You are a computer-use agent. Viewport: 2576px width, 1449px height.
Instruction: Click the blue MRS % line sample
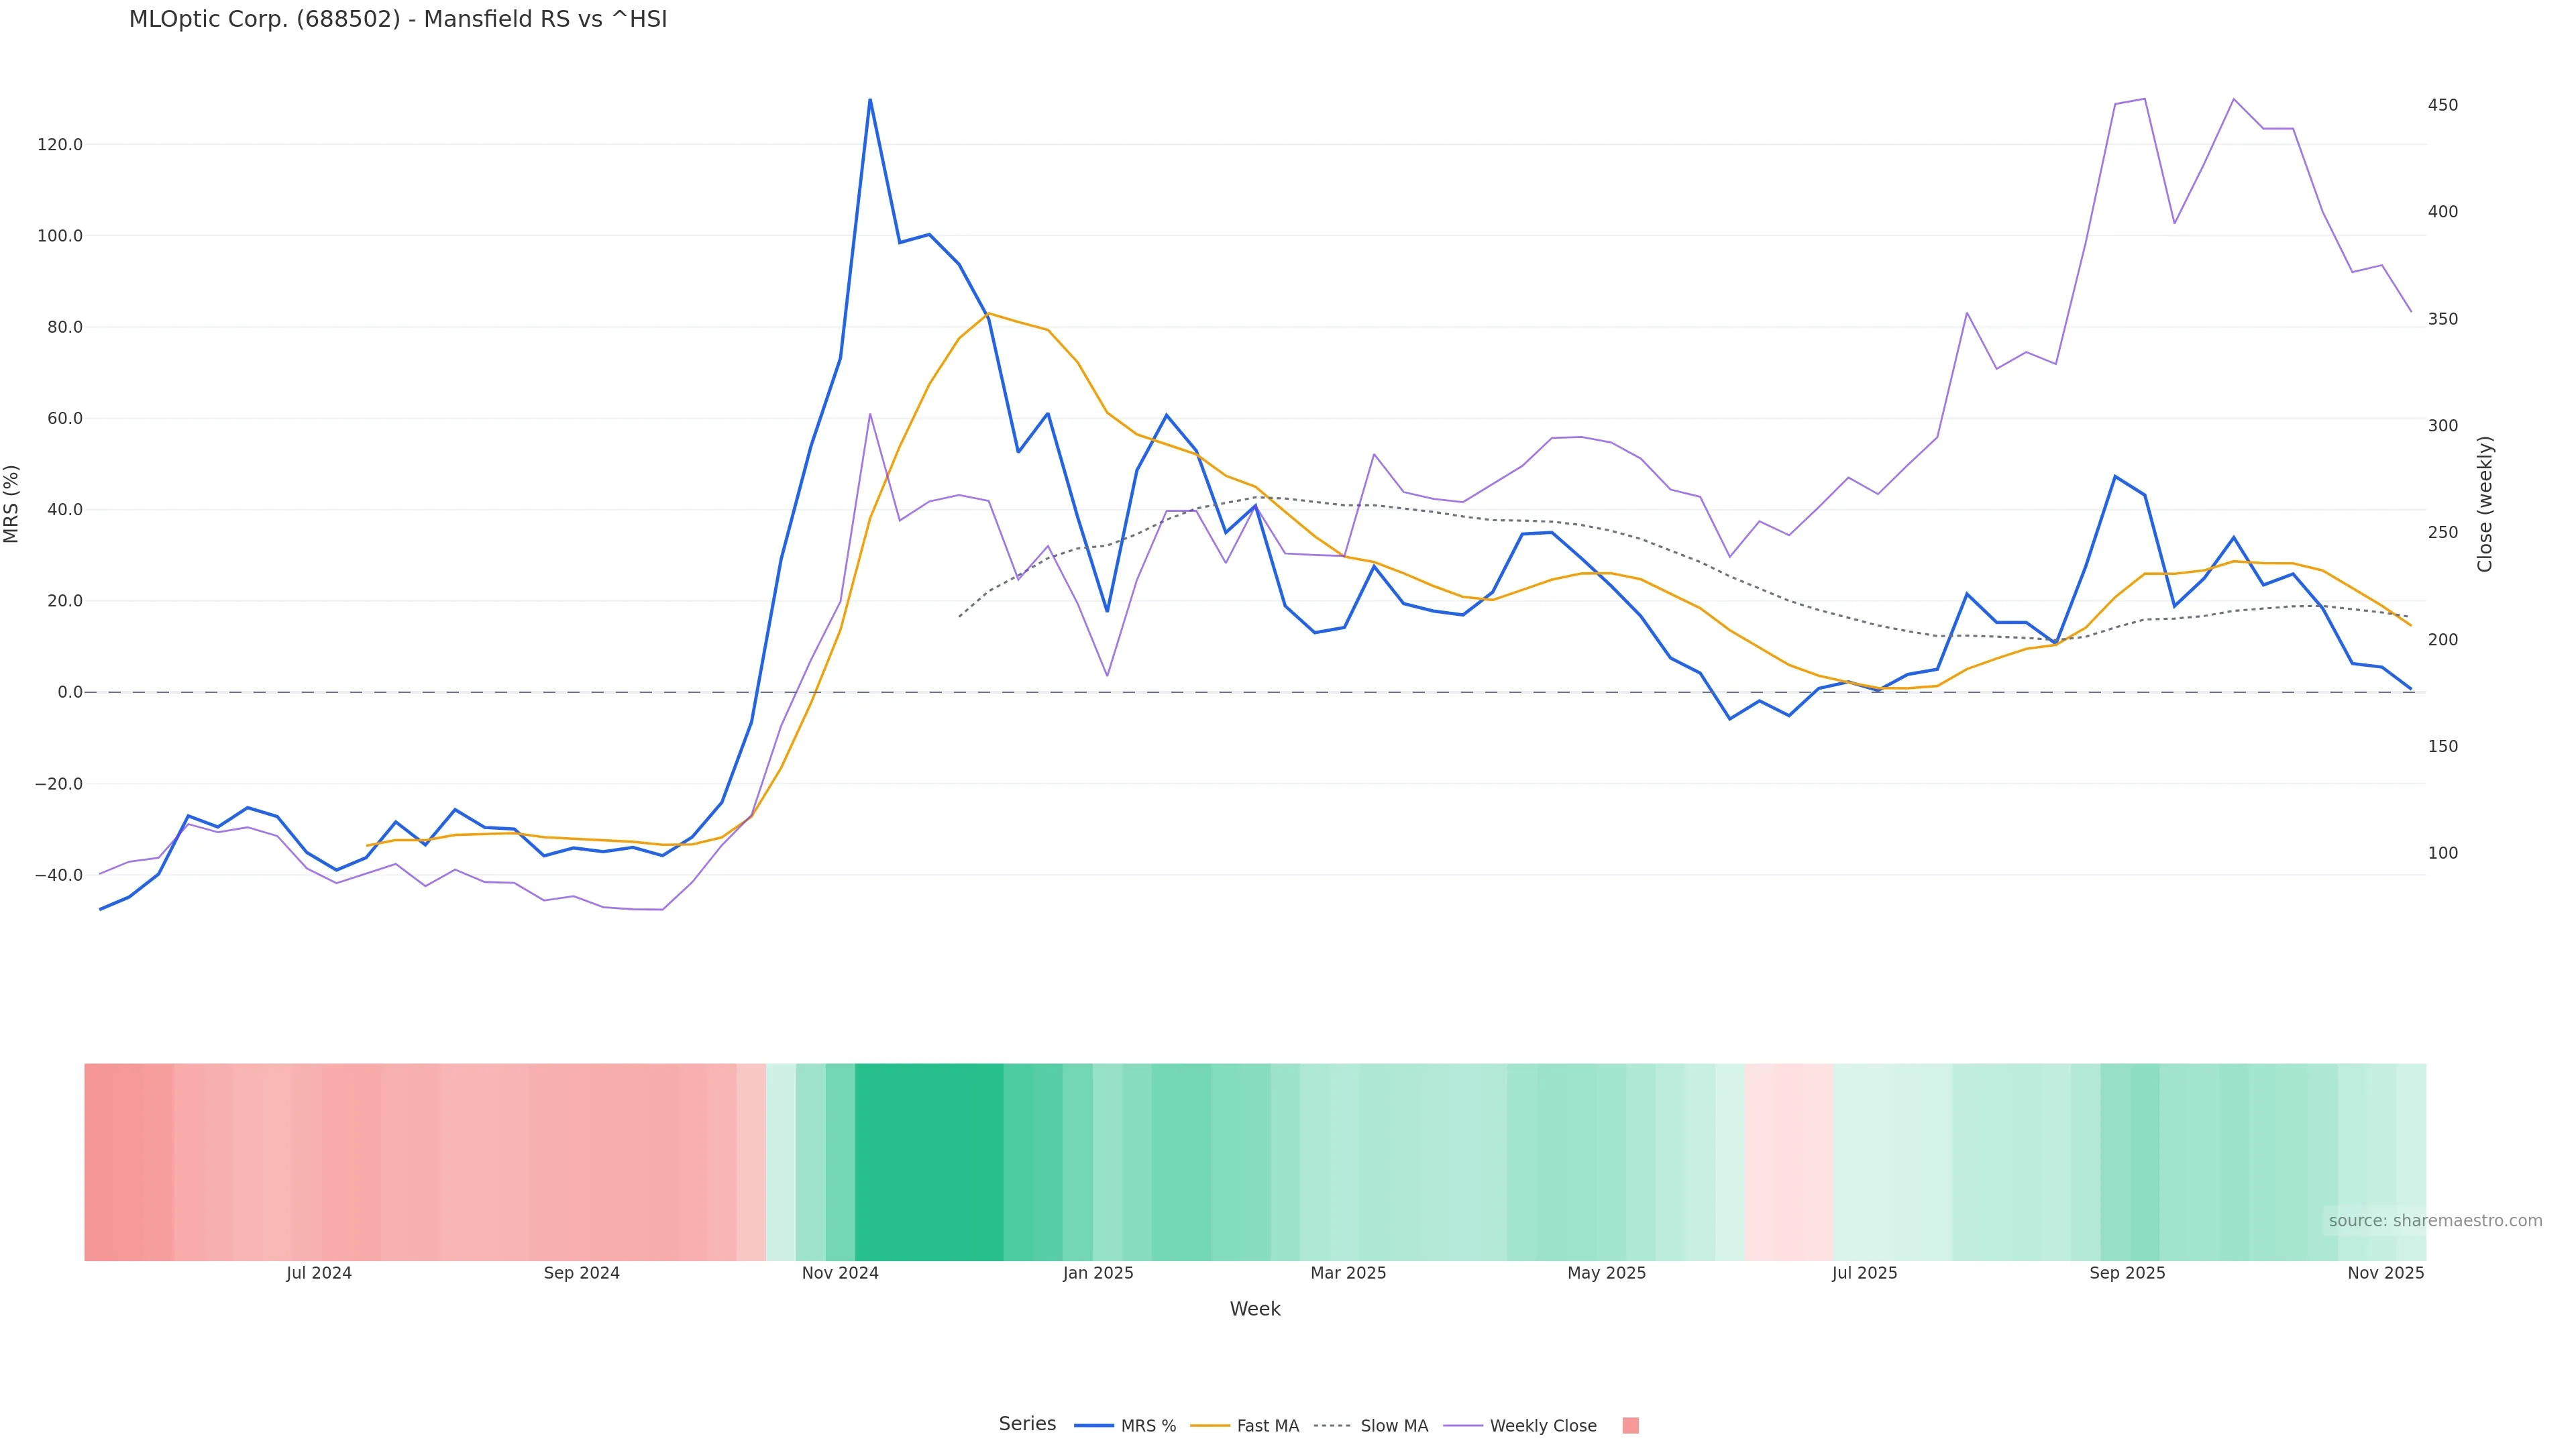(x=1093, y=1426)
